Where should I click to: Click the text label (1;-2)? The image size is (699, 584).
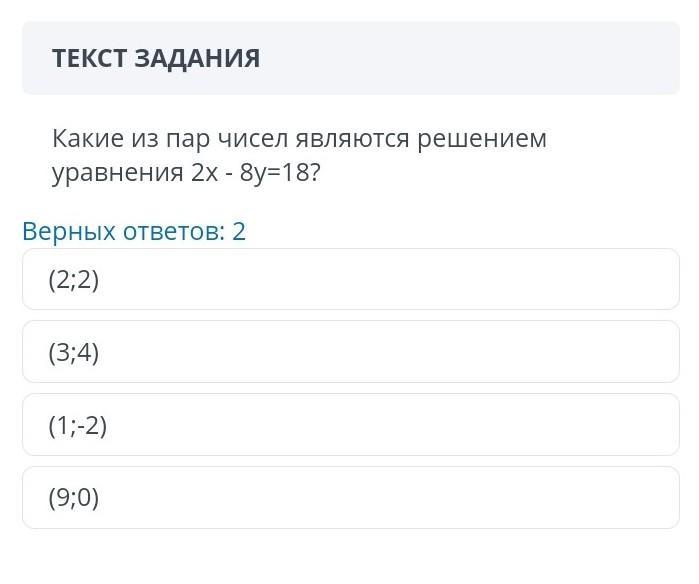click(x=78, y=425)
